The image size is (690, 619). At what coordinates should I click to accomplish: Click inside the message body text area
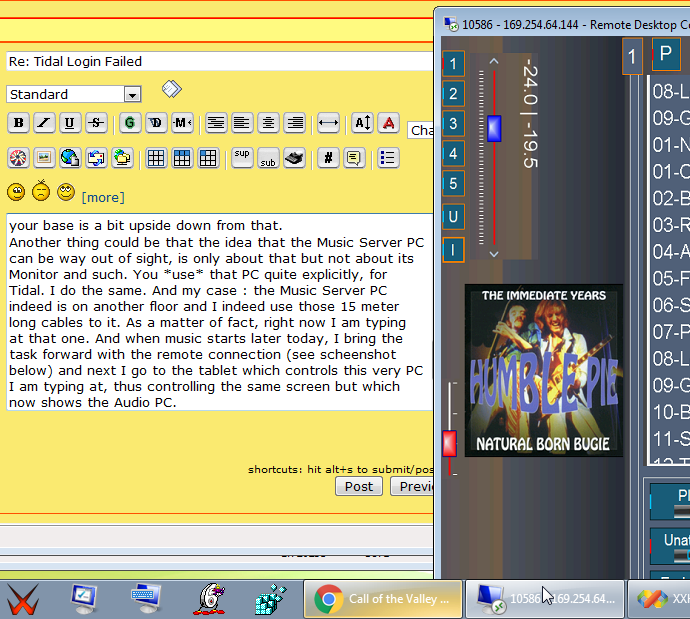(220, 312)
